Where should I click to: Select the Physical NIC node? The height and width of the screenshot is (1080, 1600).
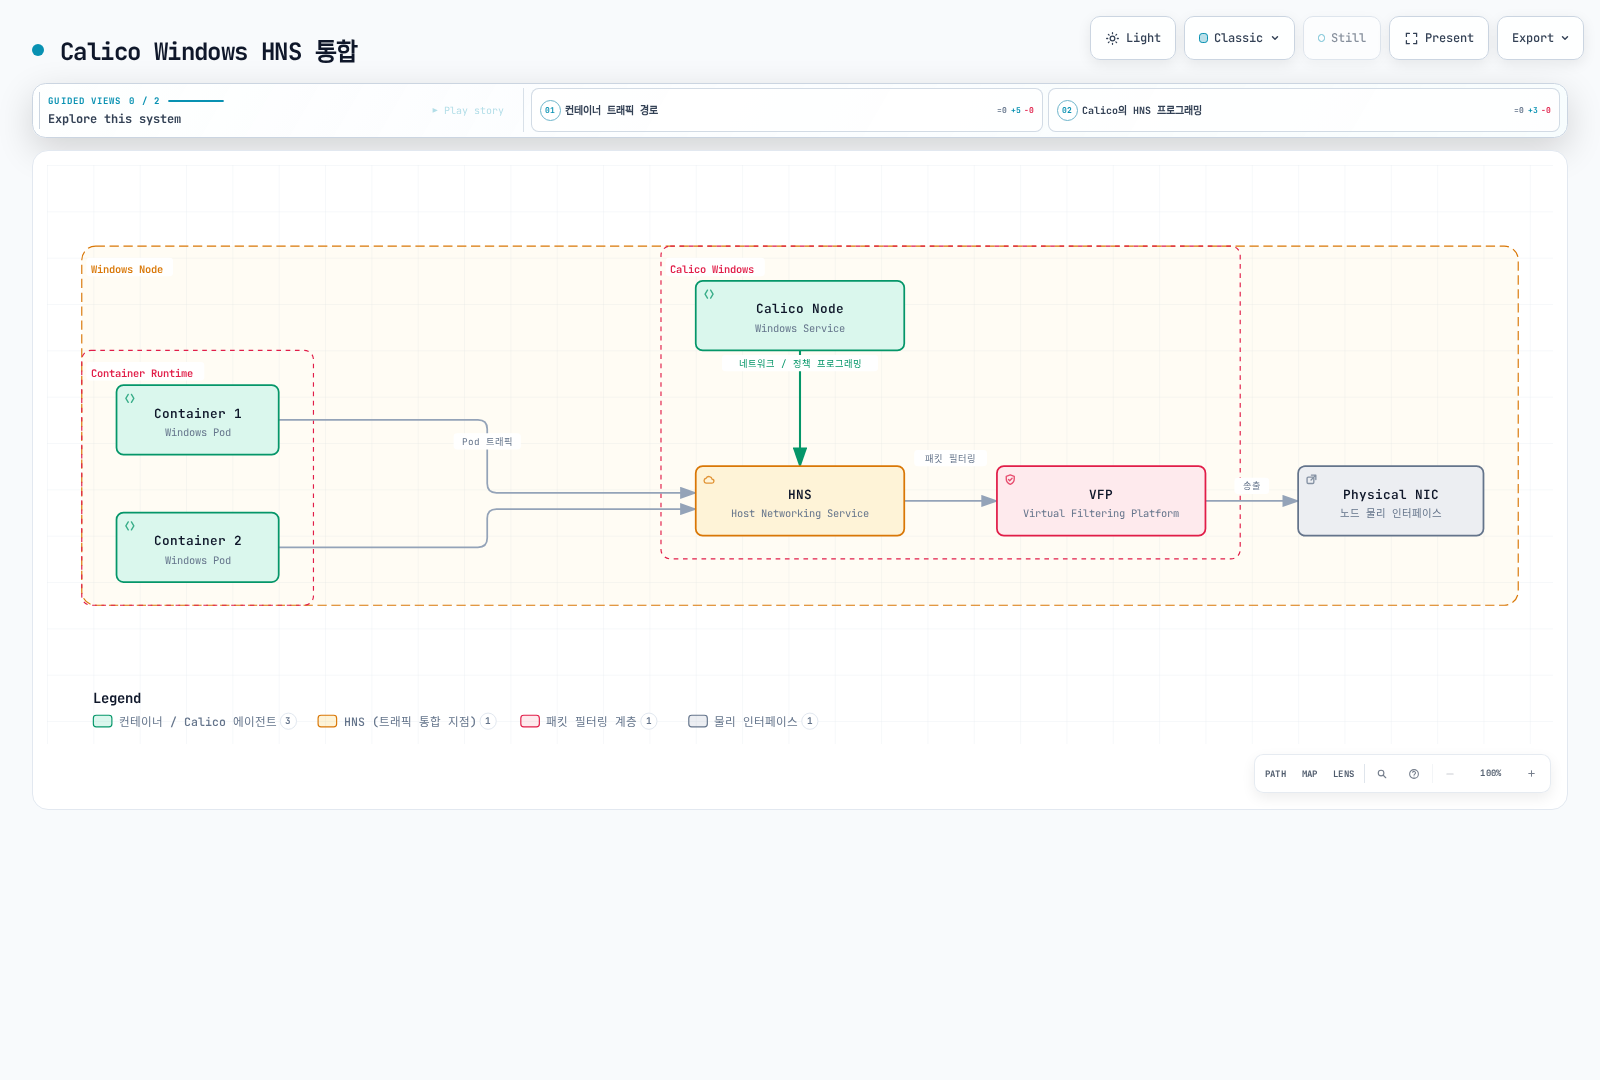1391,501
